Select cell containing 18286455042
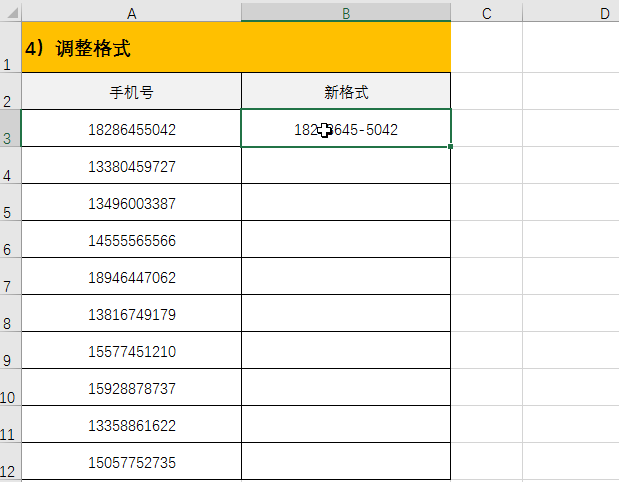 (131, 128)
